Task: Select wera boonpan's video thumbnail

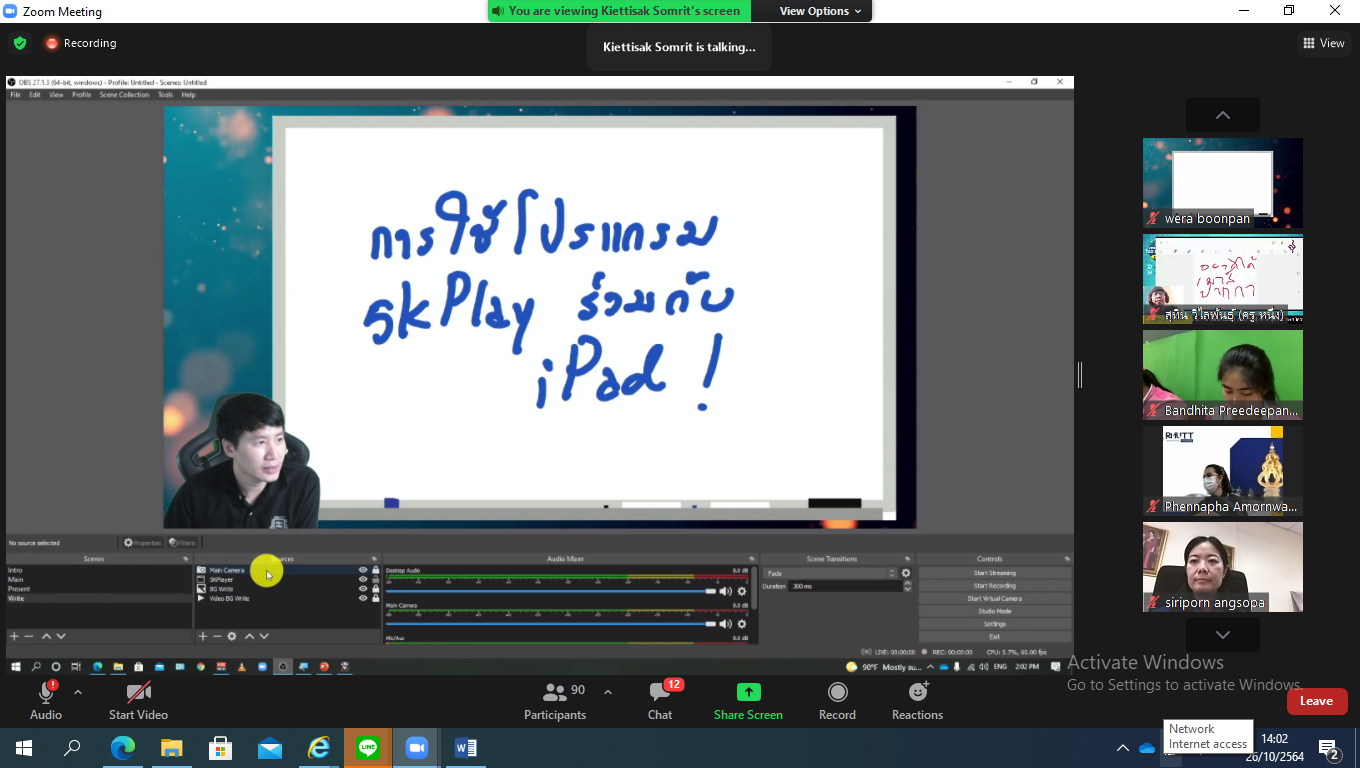Action: click(x=1223, y=183)
